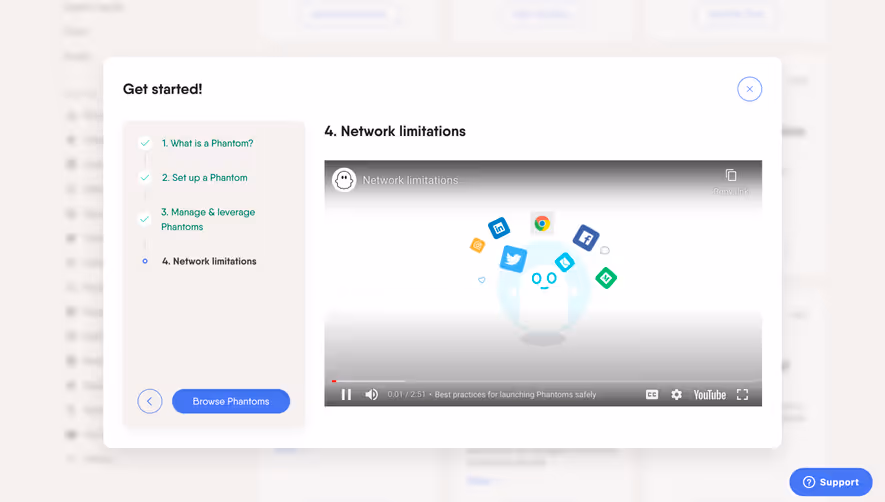
Task: Toggle closed captions on the video
Action: click(x=652, y=395)
